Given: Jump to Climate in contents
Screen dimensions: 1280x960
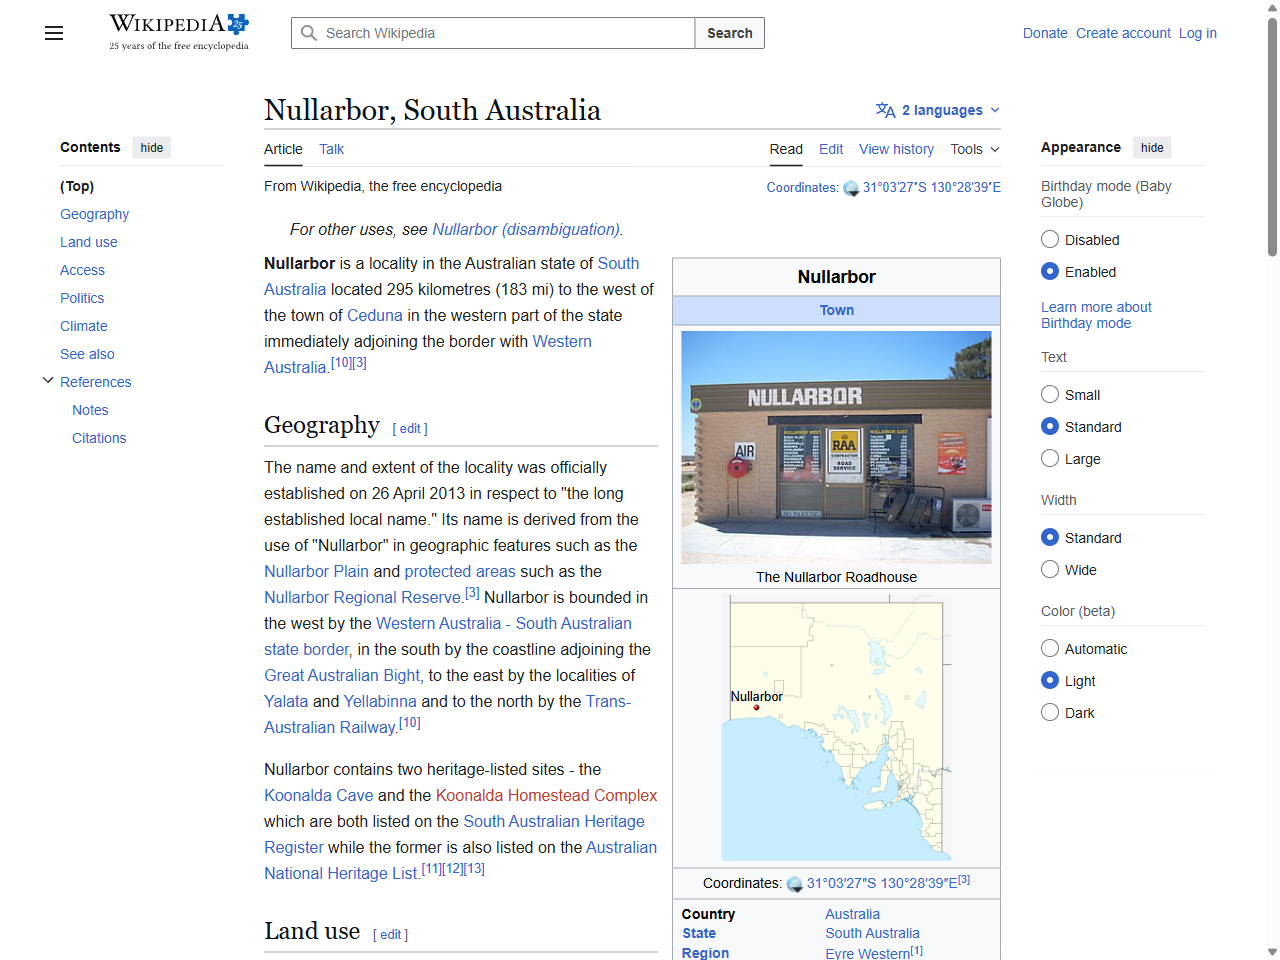Looking at the screenshot, I should pos(84,326).
